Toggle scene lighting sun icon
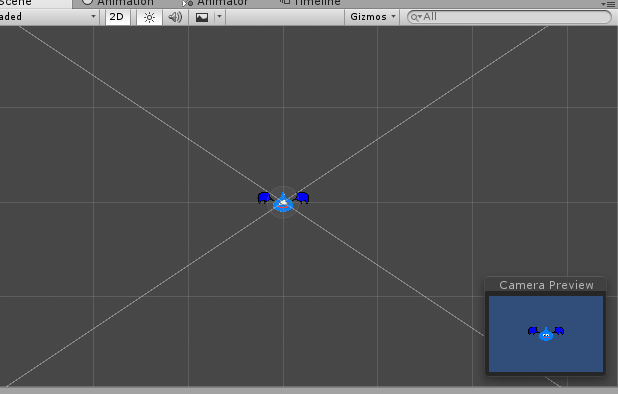This screenshot has height=394, width=618. [x=149, y=17]
